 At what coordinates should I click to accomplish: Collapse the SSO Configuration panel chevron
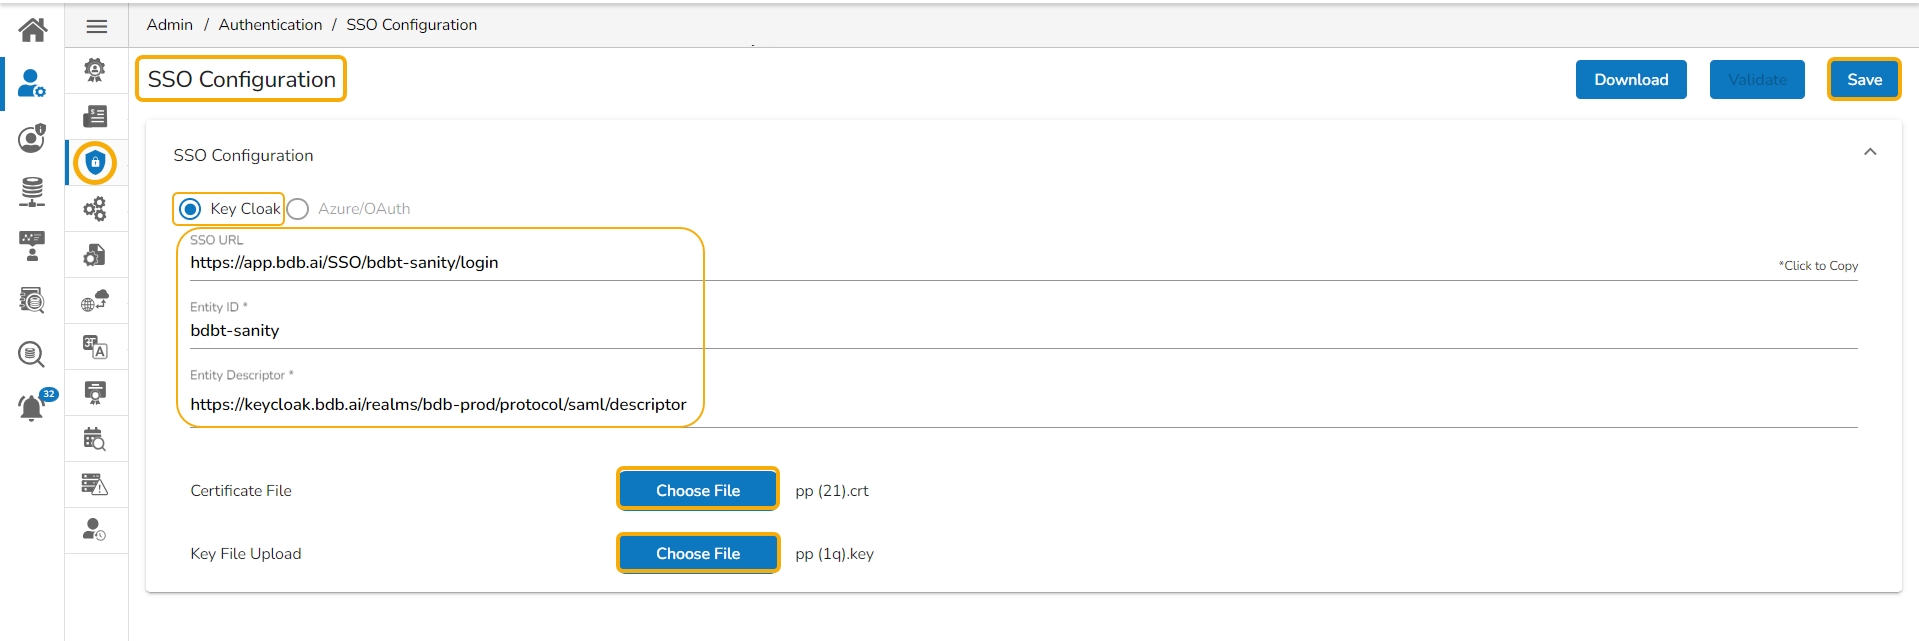[1869, 152]
